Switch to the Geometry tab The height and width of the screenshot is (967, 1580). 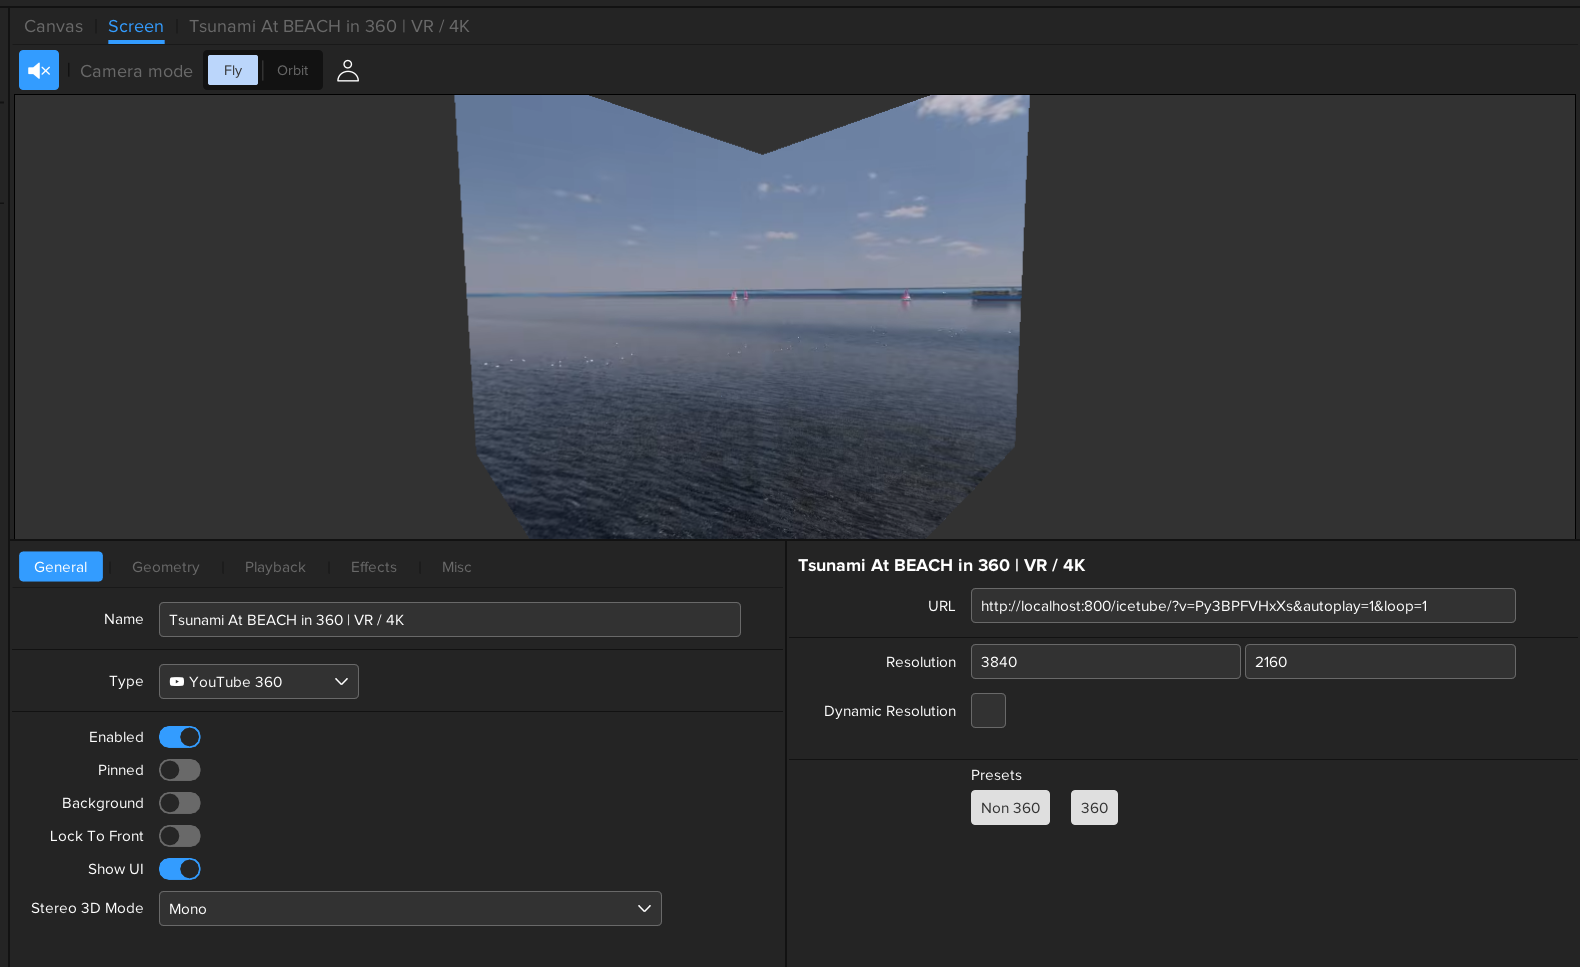click(165, 567)
